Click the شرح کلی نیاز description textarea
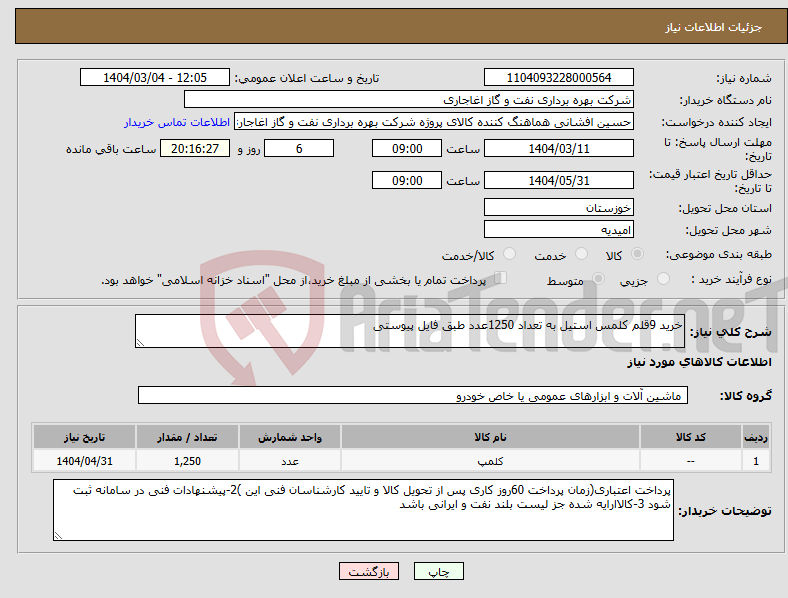The width and height of the screenshot is (788, 598). click(x=410, y=331)
